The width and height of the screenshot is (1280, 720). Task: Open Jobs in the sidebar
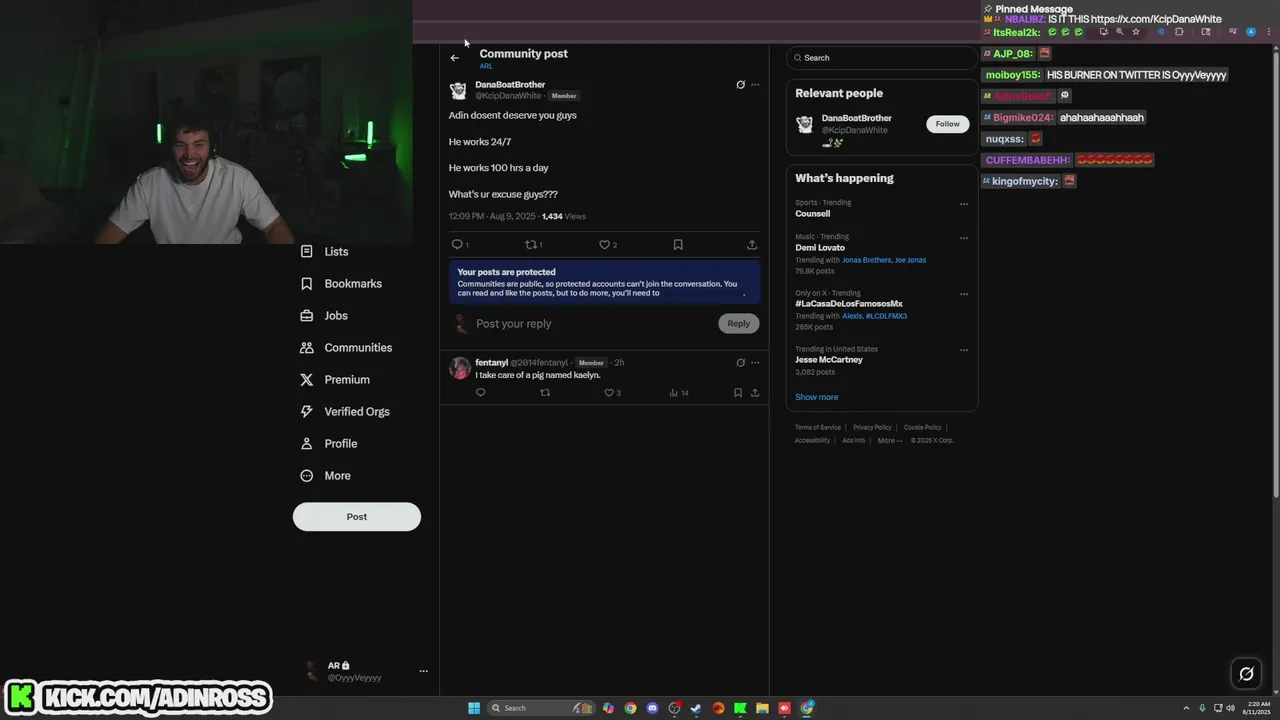click(x=323, y=316)
